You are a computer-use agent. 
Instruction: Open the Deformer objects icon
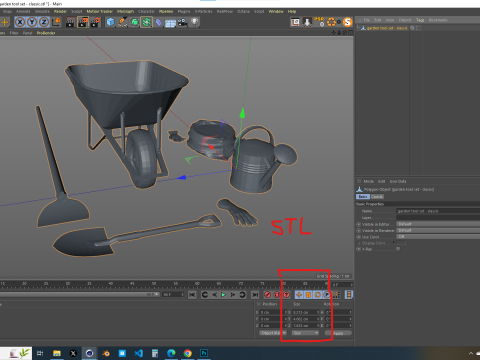pos(159,22)
